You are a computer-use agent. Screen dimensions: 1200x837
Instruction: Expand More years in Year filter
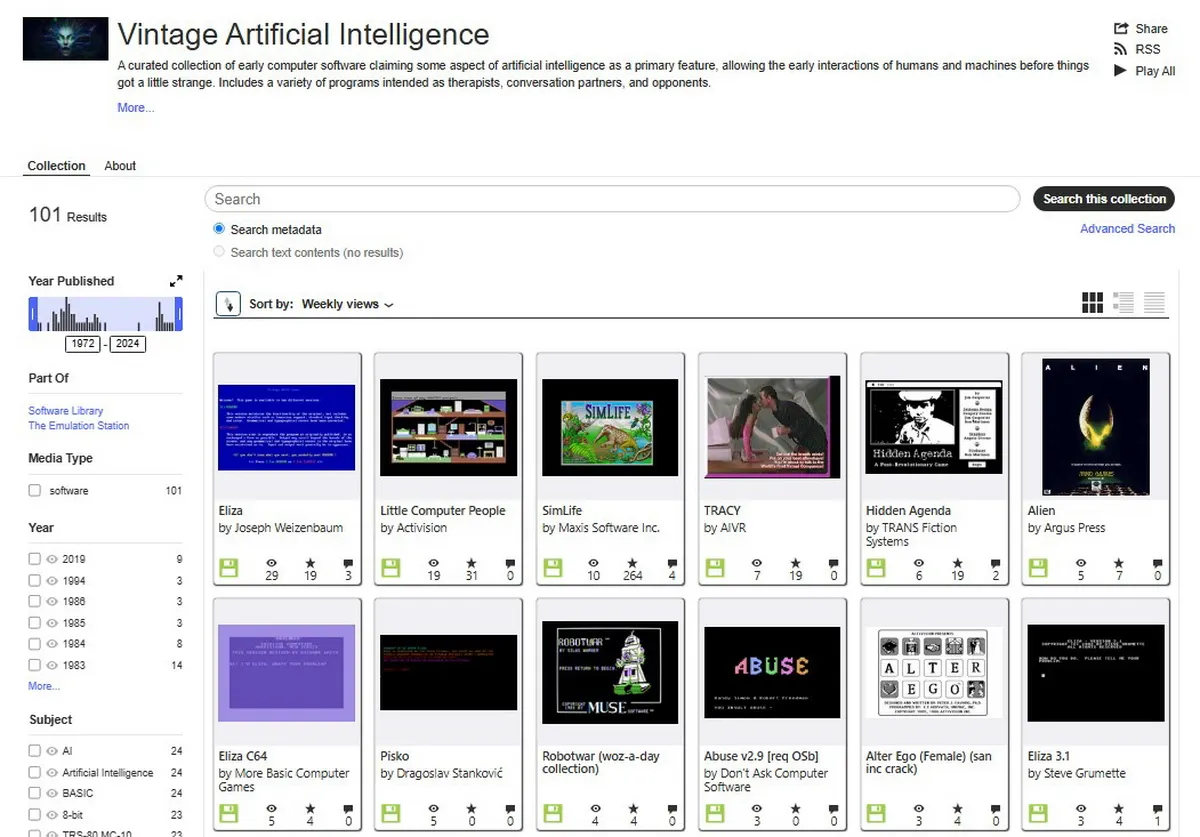(x=44, y=686)
